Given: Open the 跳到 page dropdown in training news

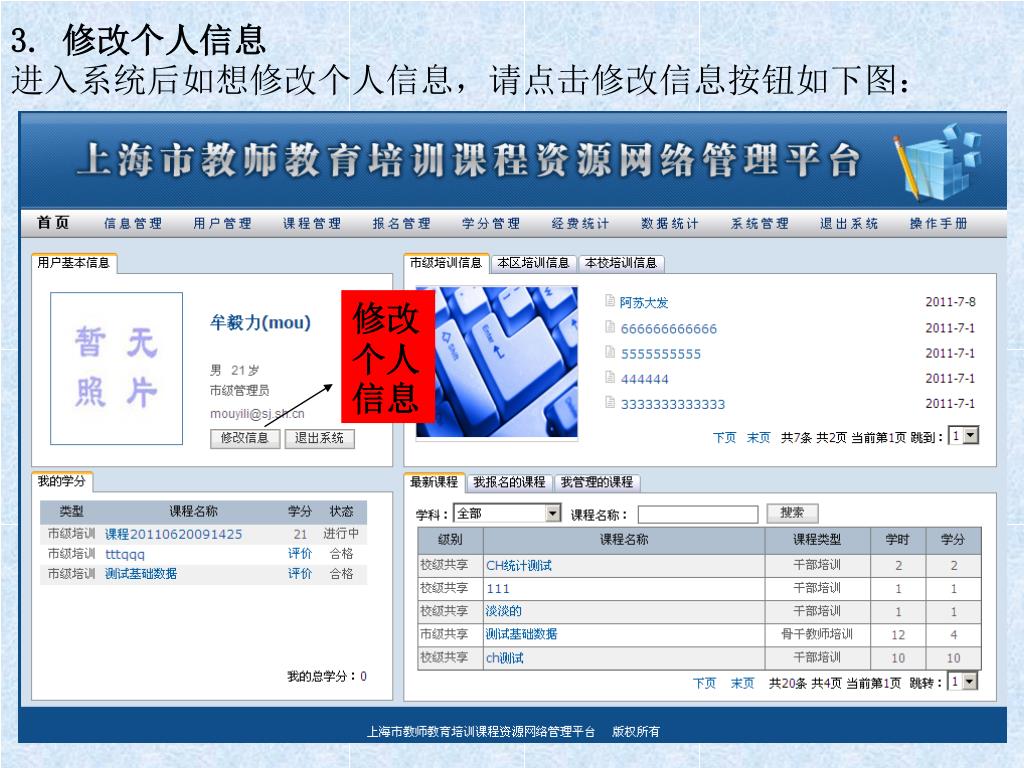Looking at the screenshot, I should coord(964,436).
